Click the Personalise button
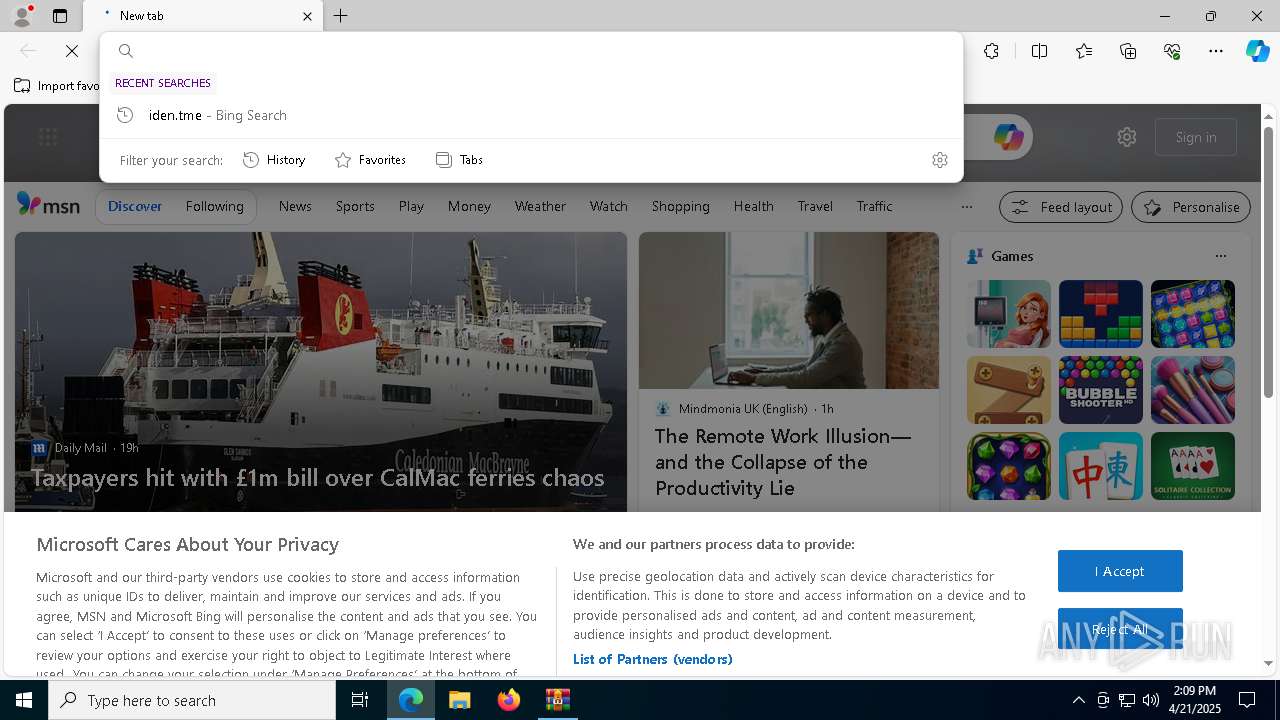 [x=1191, y=207]
